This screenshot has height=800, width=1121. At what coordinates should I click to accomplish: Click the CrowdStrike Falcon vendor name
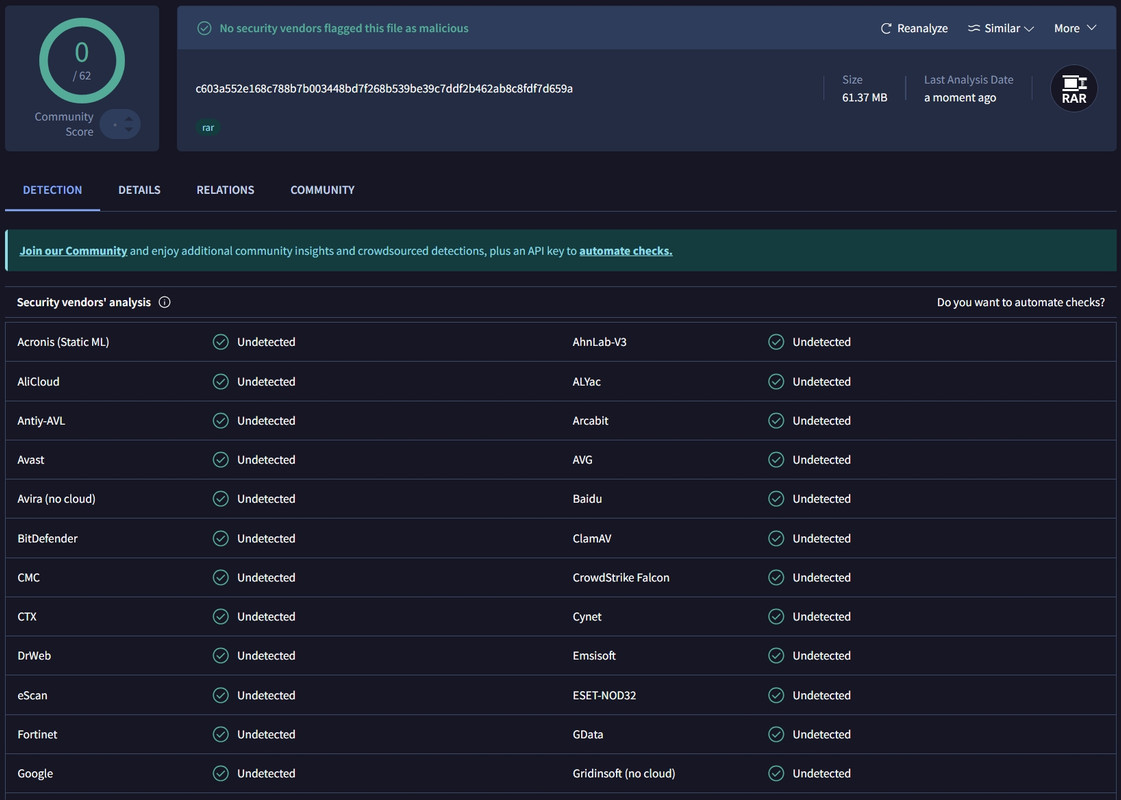[x=621, y=578]
